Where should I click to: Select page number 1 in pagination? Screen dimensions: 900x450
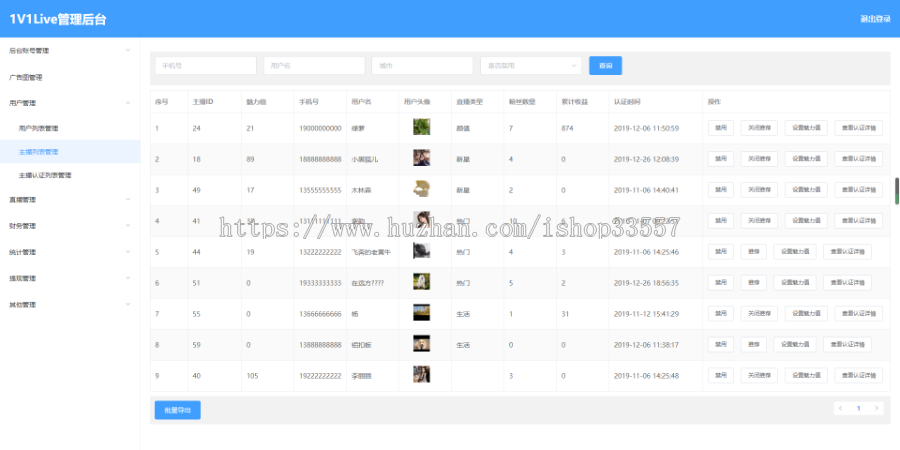(x=859, y=408)
